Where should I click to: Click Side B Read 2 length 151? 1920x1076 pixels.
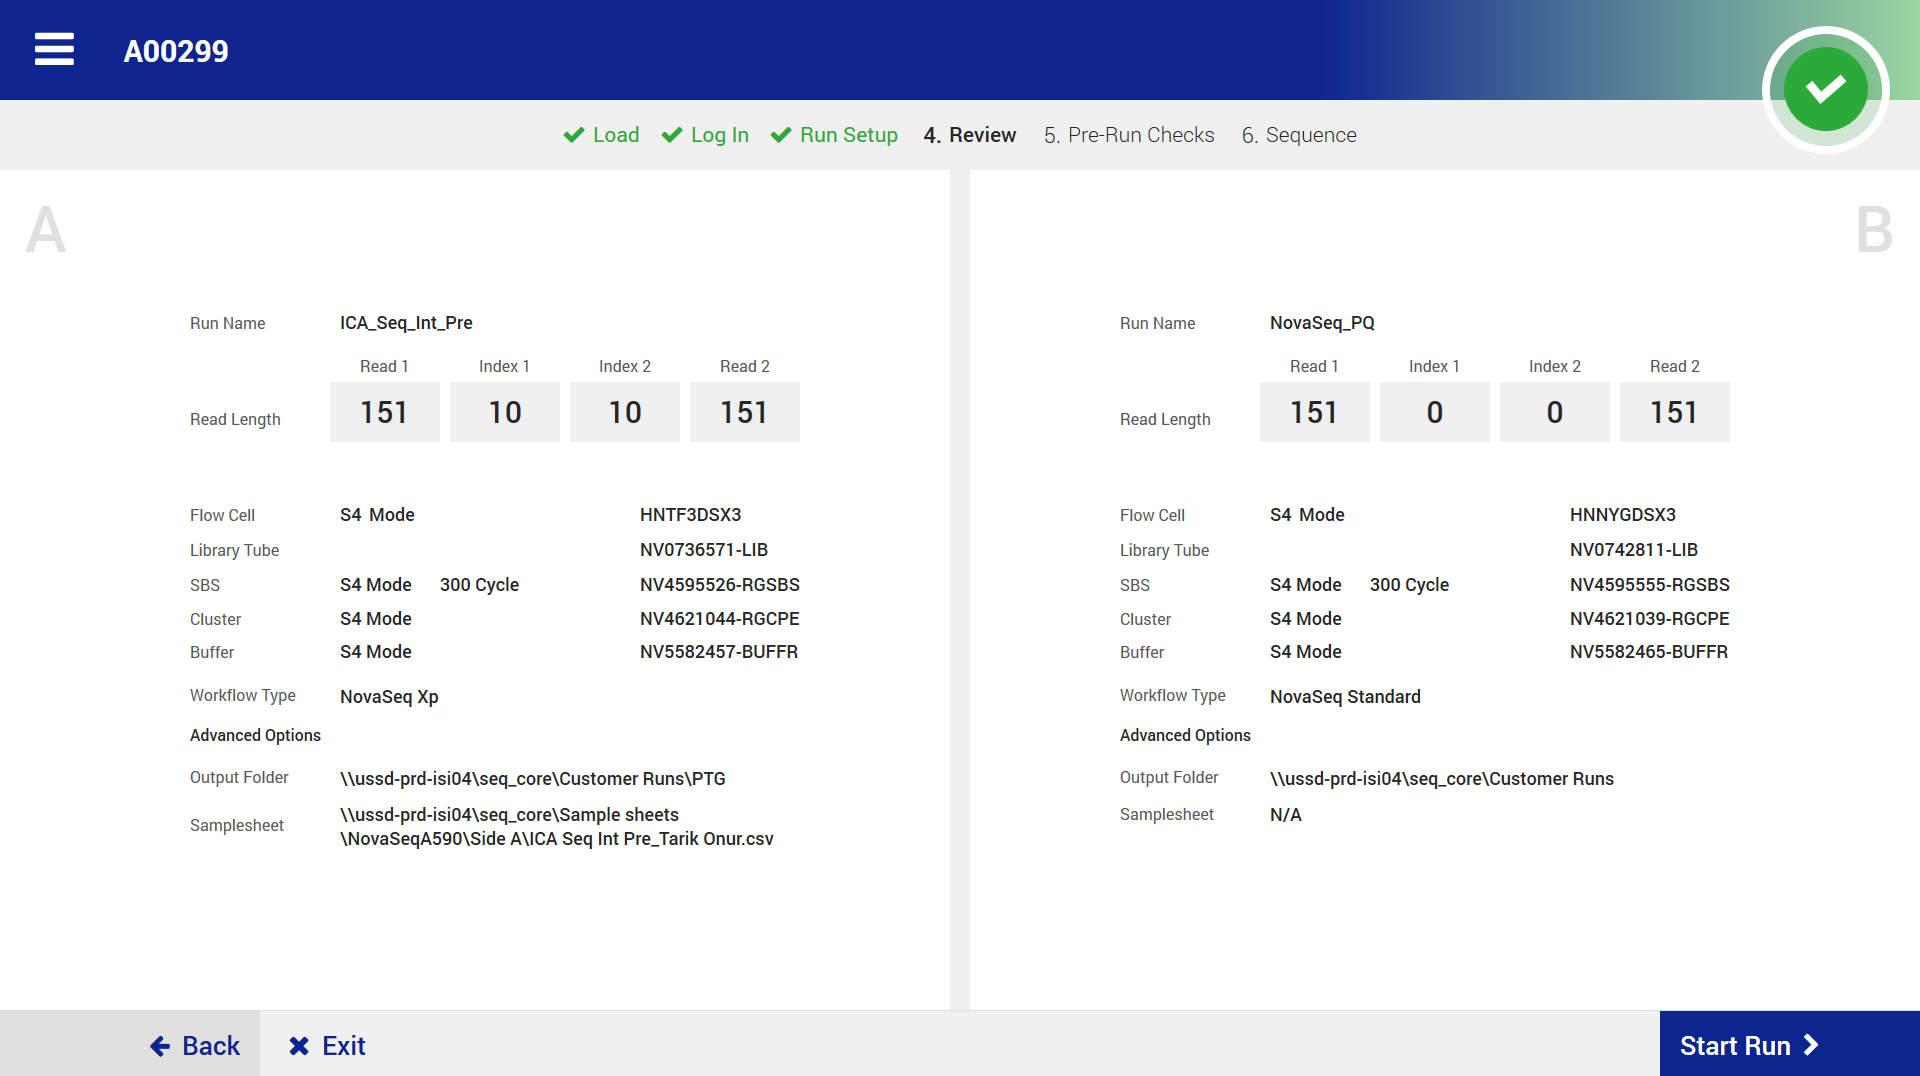1675,412
